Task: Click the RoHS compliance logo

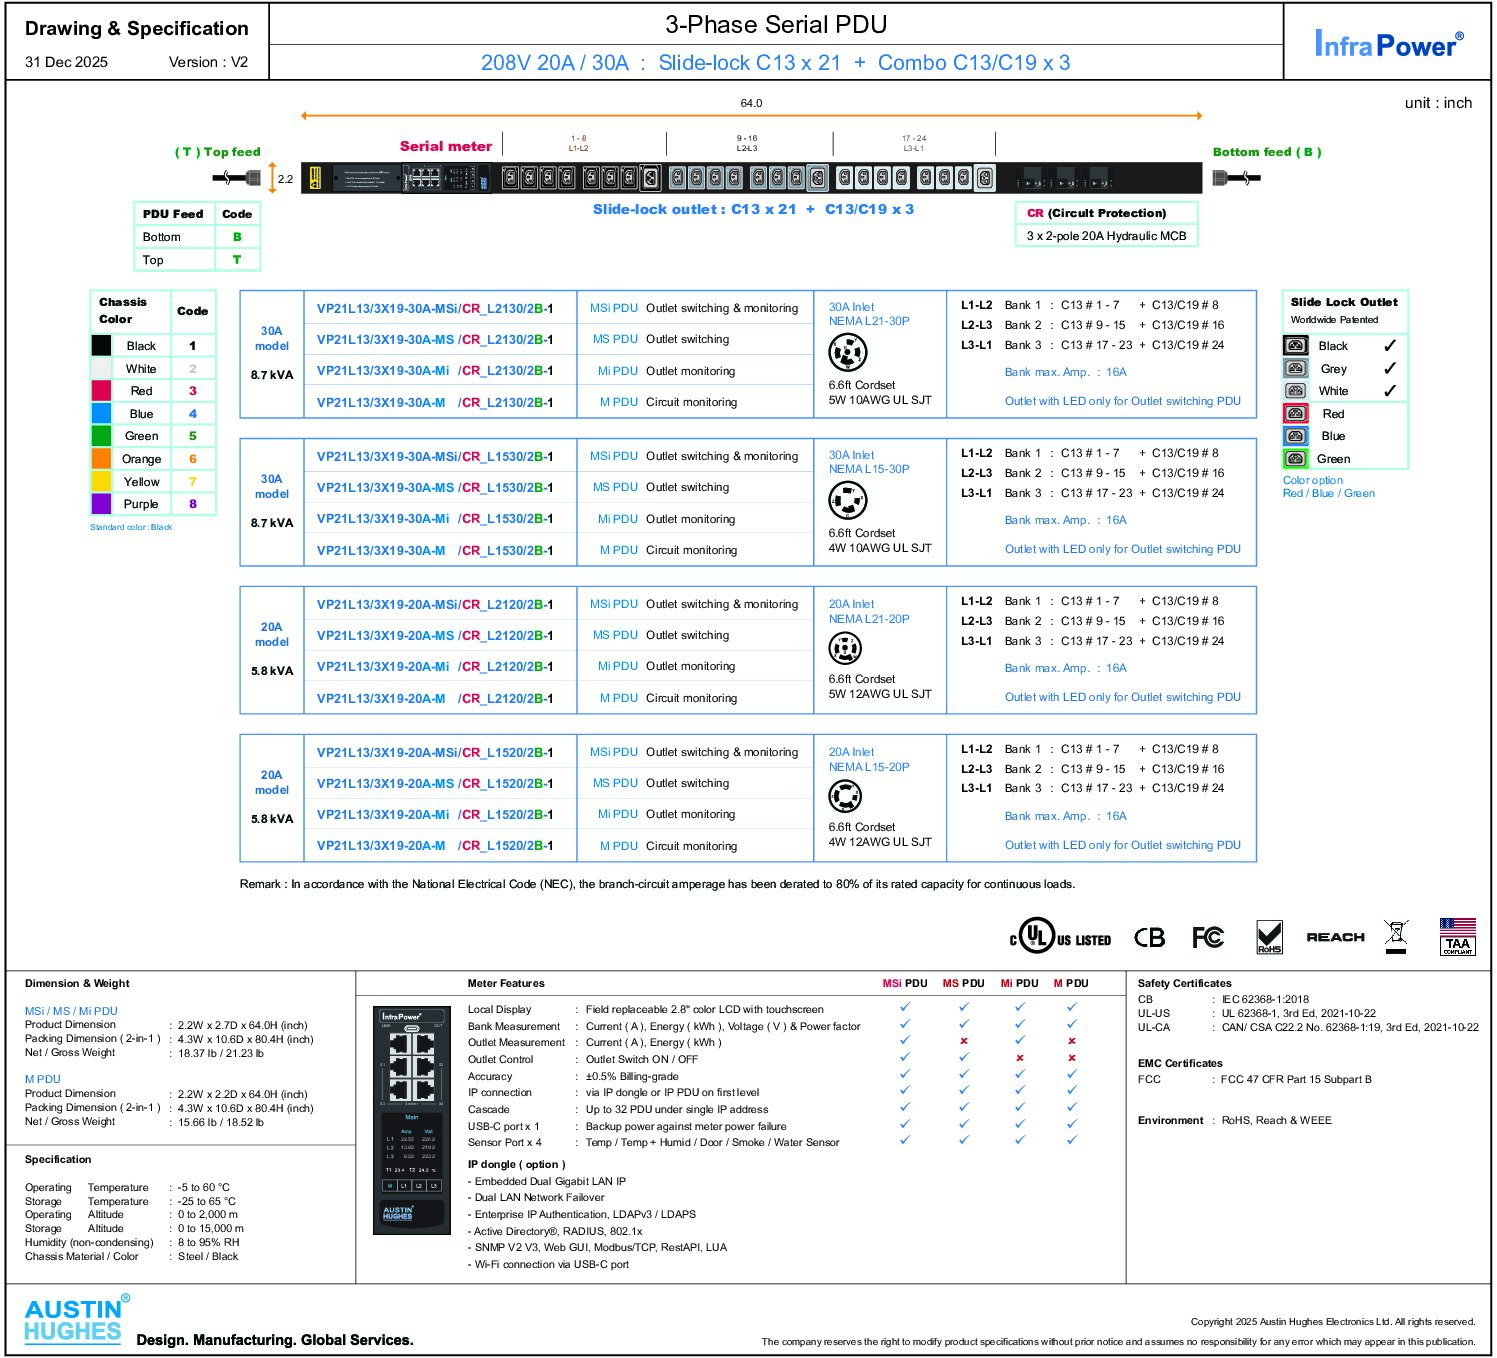Action: point(1269,937)
